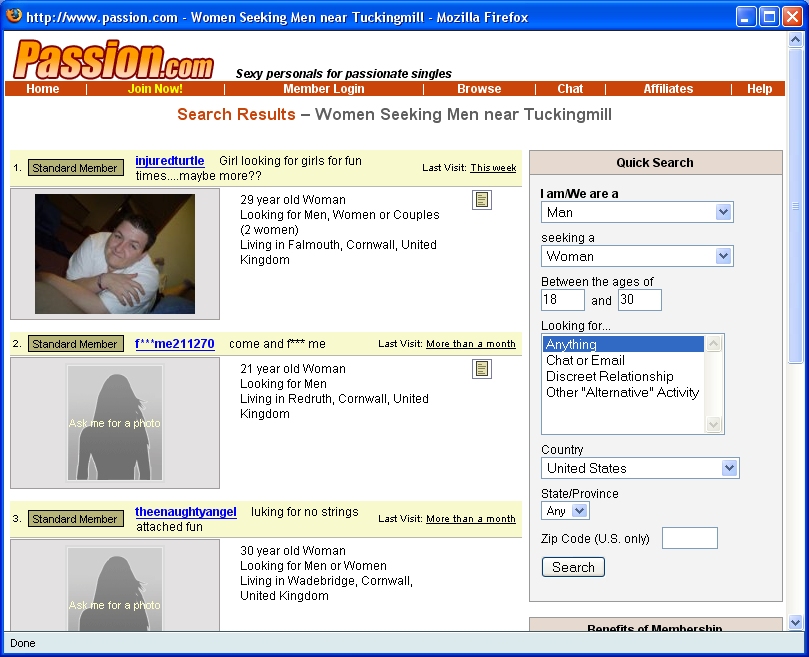This screenshot has width=809, height=657.
Task: Select 'Chat or Email' in Looking for list
Action: click(x=585, y=361)
